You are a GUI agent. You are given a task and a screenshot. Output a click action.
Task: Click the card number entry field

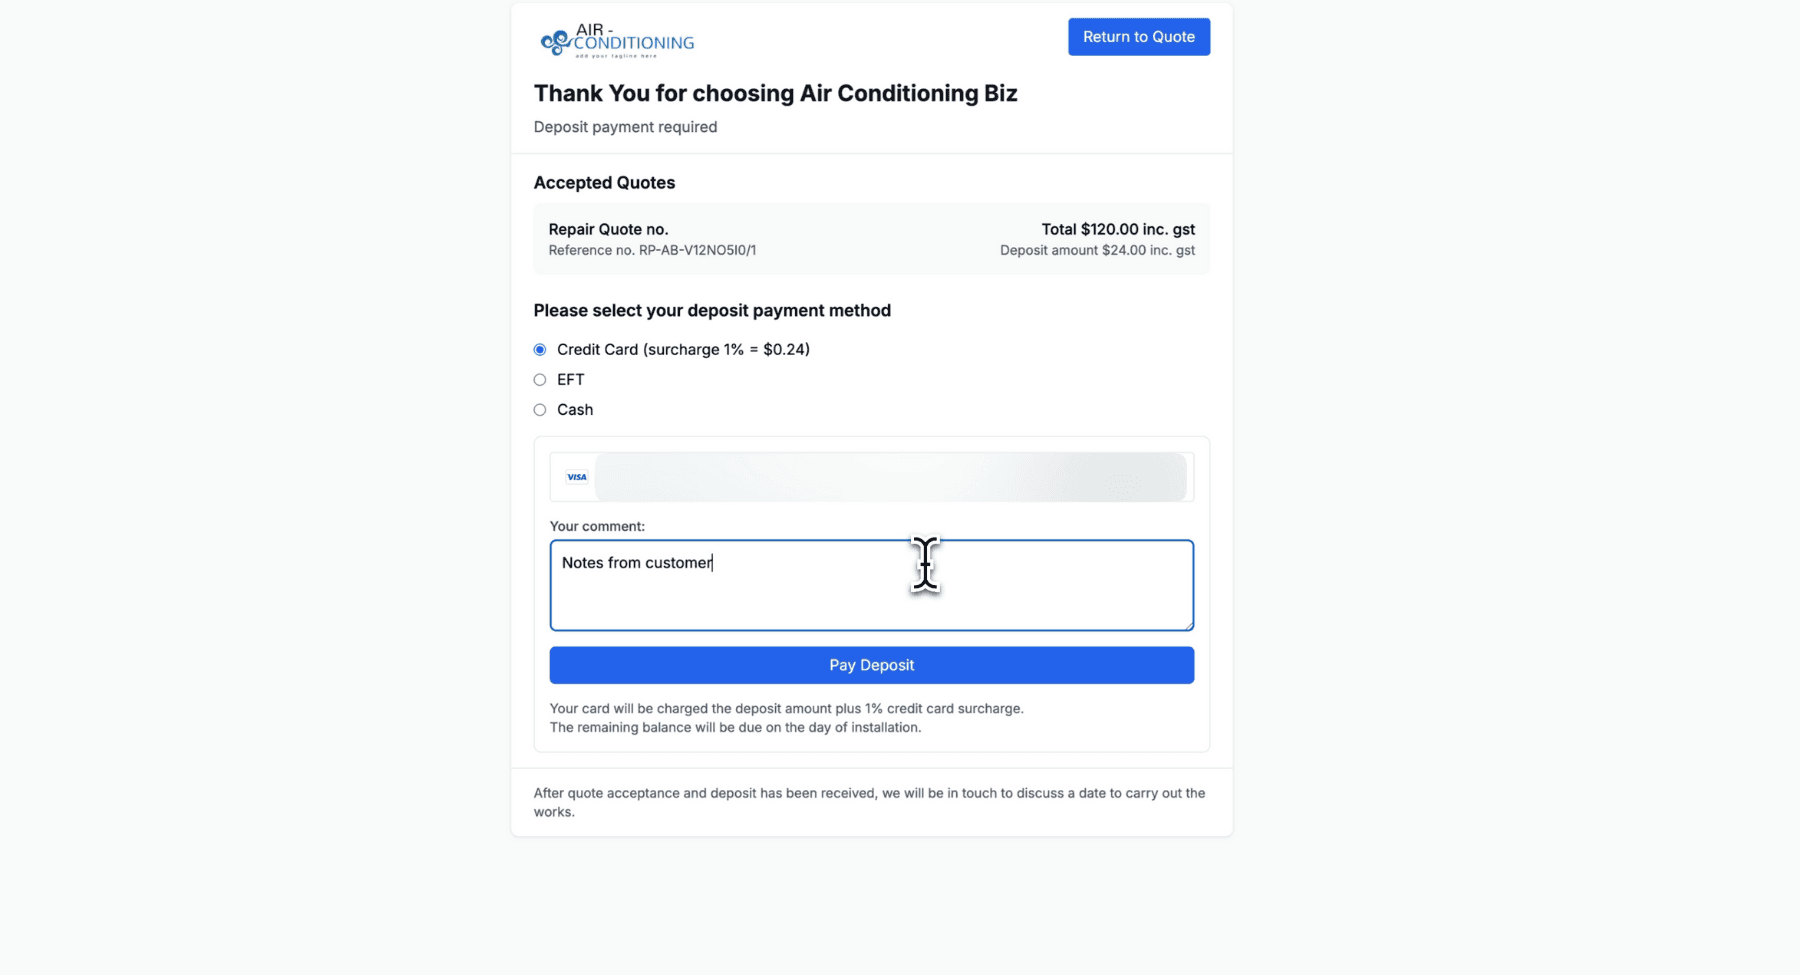pyautogui.click(x=890, y=477)
